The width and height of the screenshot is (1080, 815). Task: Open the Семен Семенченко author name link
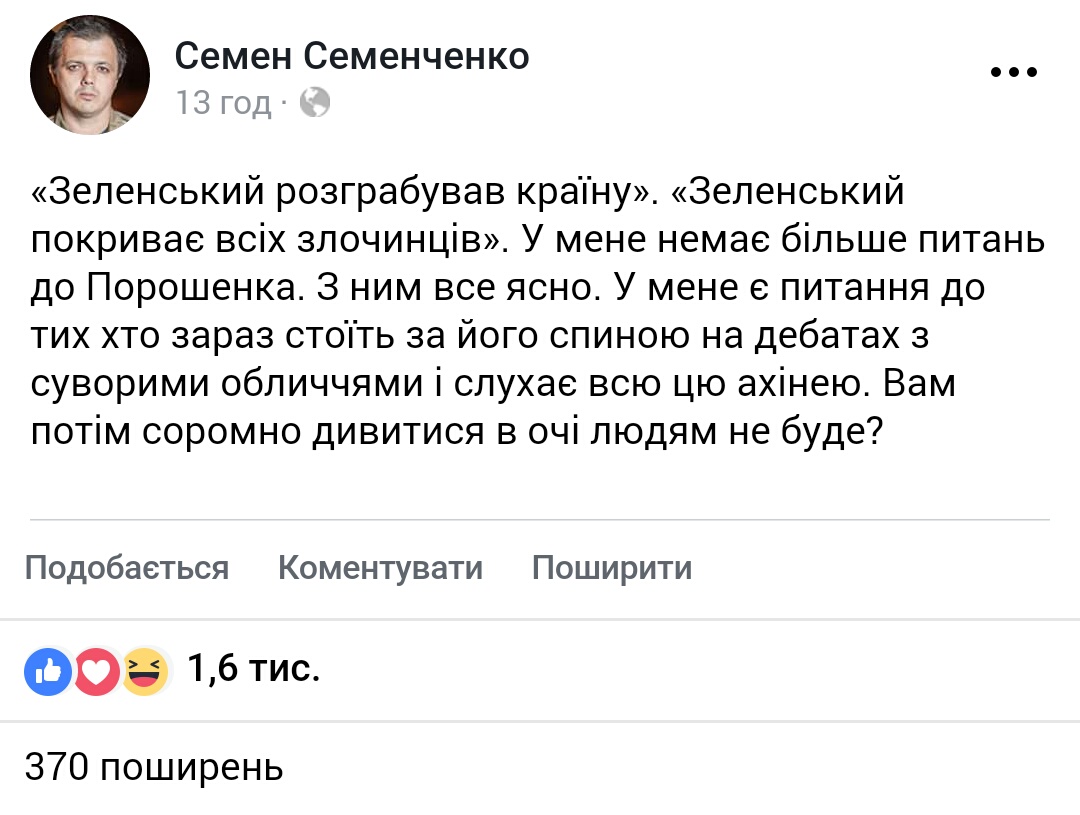(x=352, y=56)
